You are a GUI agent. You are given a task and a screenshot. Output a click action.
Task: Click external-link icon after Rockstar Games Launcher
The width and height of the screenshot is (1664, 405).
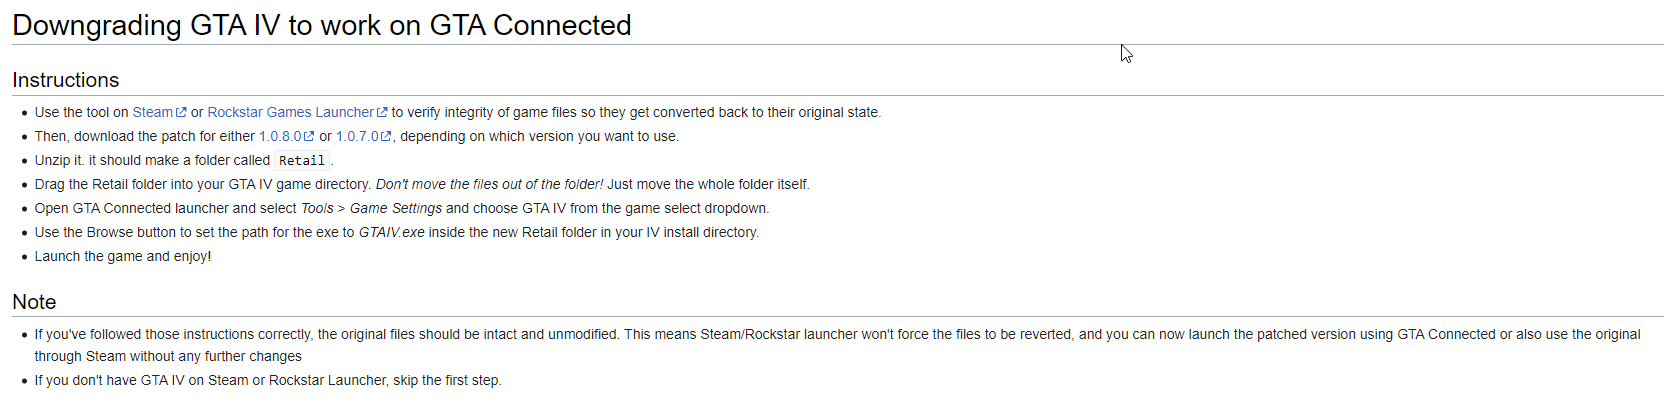click(x=382, y=112)
